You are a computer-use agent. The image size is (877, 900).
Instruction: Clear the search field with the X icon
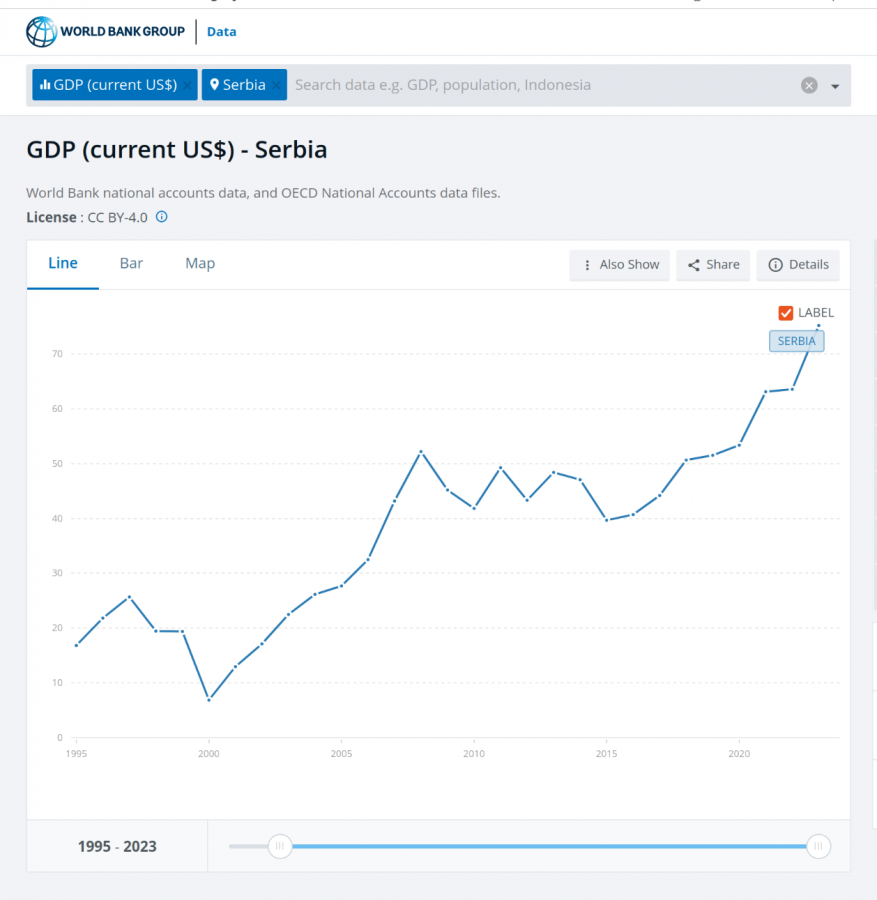point(809,86)
